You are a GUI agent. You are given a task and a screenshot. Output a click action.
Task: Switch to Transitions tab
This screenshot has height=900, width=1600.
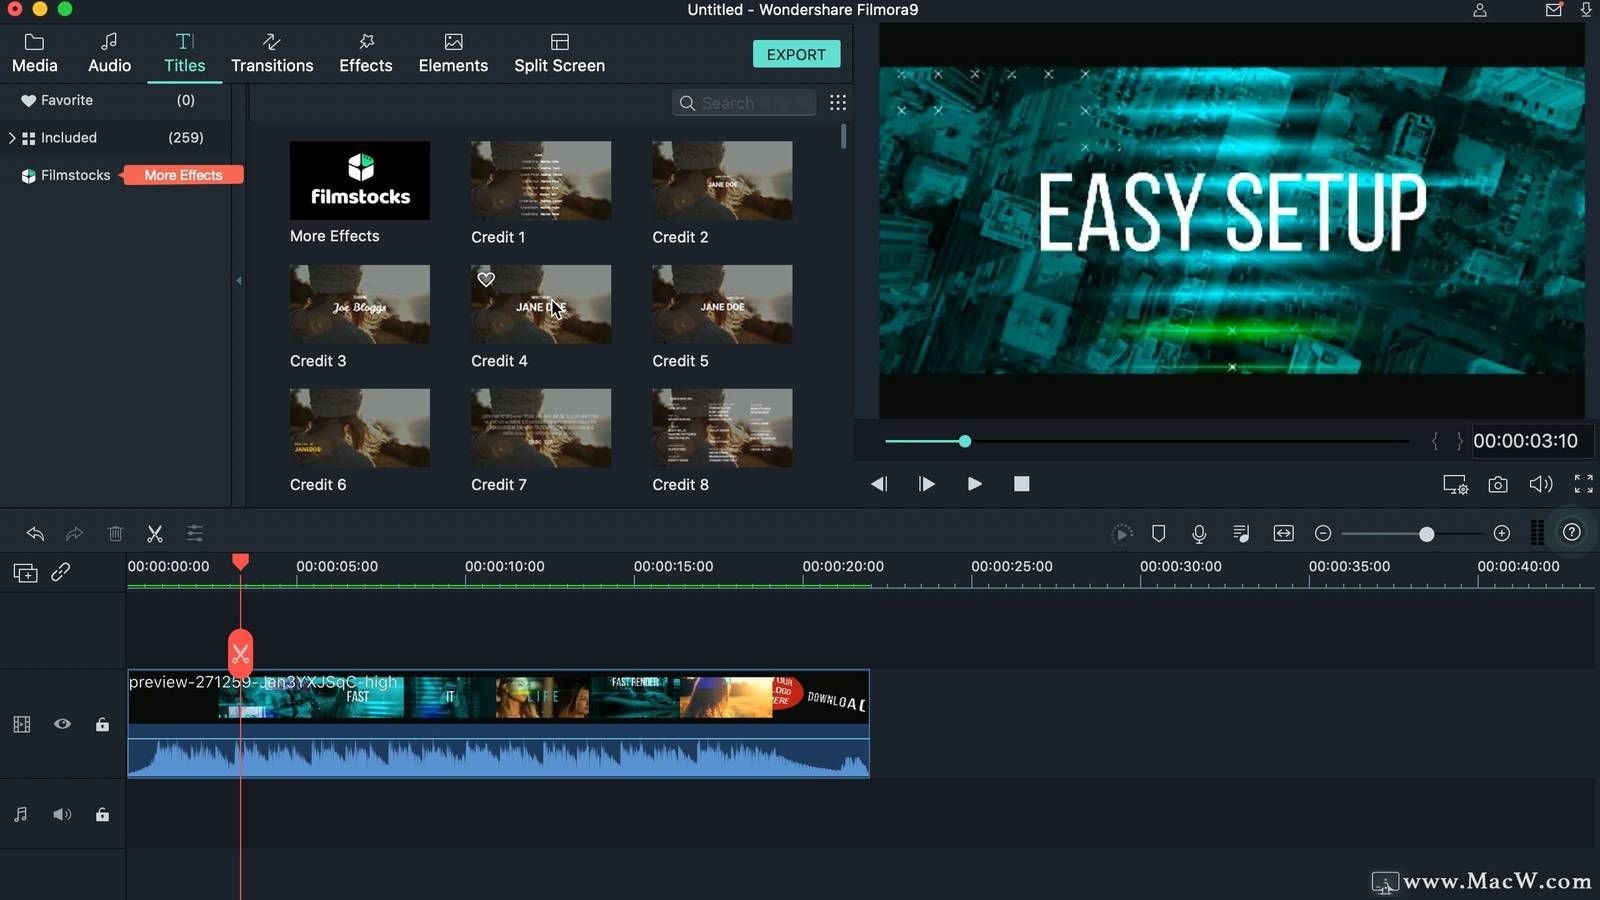tap(272, 54)
